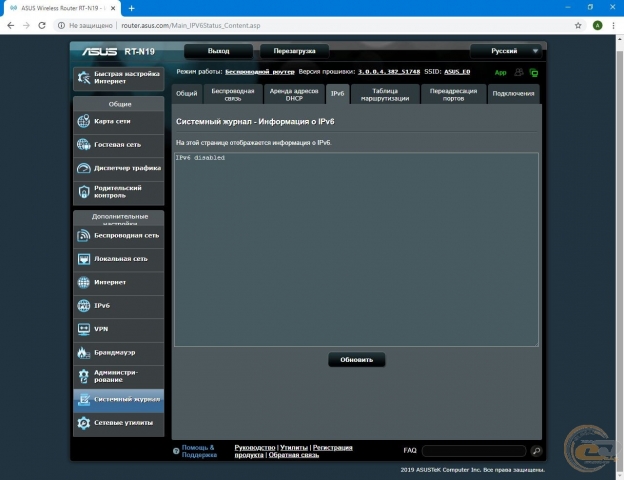The width and height of the screenshot is (624, 480).
Task: Switch to Переадресация портов tab
Action: coord(453,94)
